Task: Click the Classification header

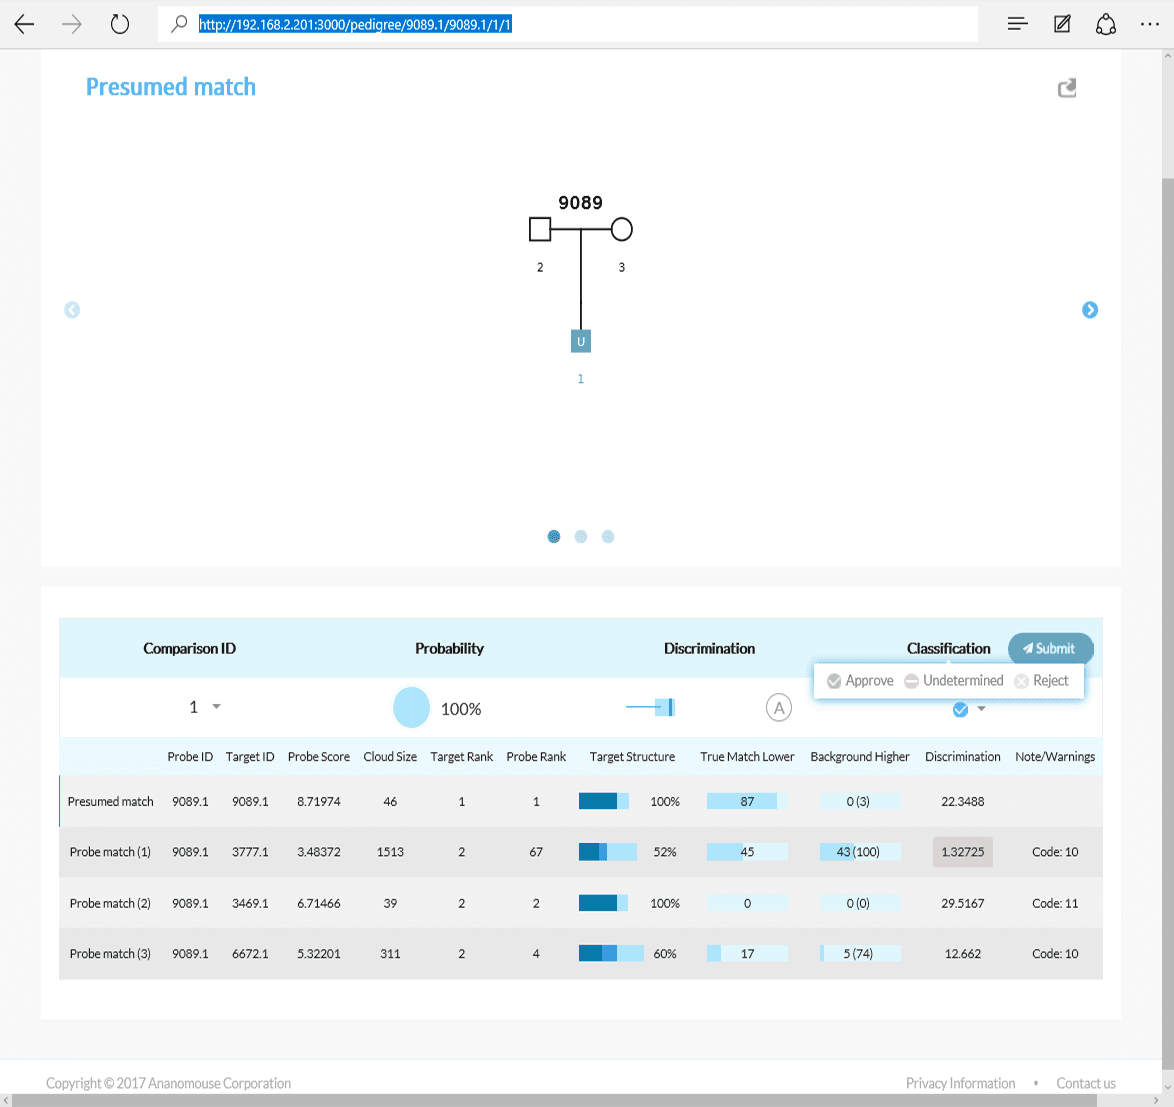Action: click(x=949, y=648)
